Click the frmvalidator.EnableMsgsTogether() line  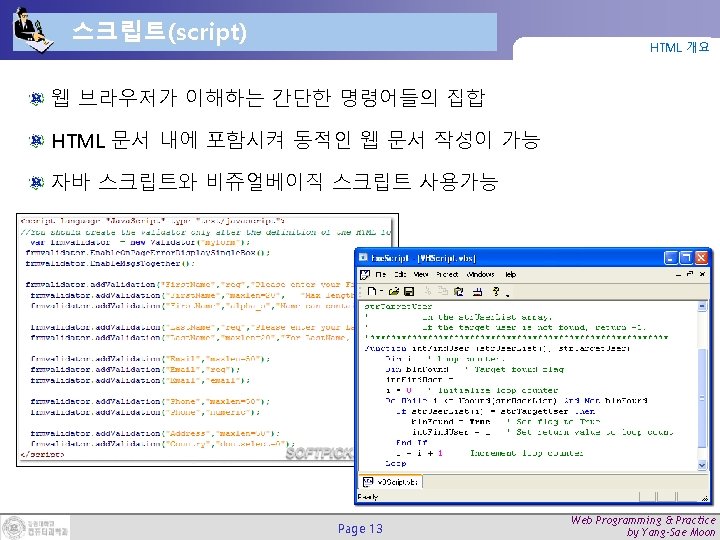point(110,263)
